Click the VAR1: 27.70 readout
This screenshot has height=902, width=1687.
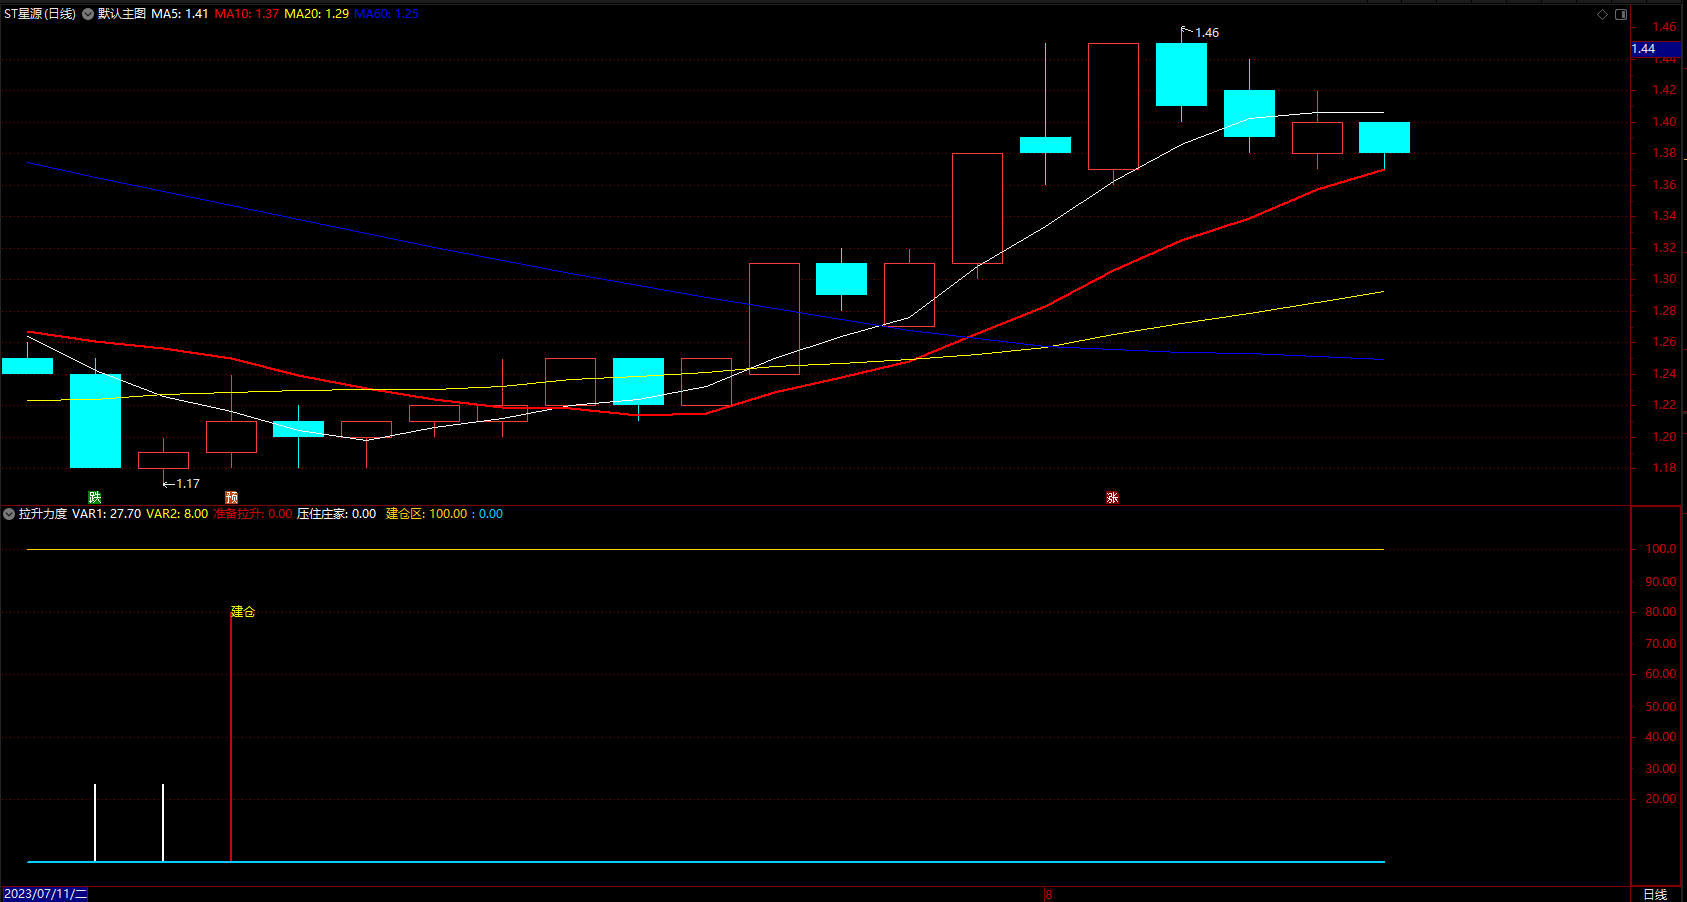pyautogui.click(x=107, y=514)
